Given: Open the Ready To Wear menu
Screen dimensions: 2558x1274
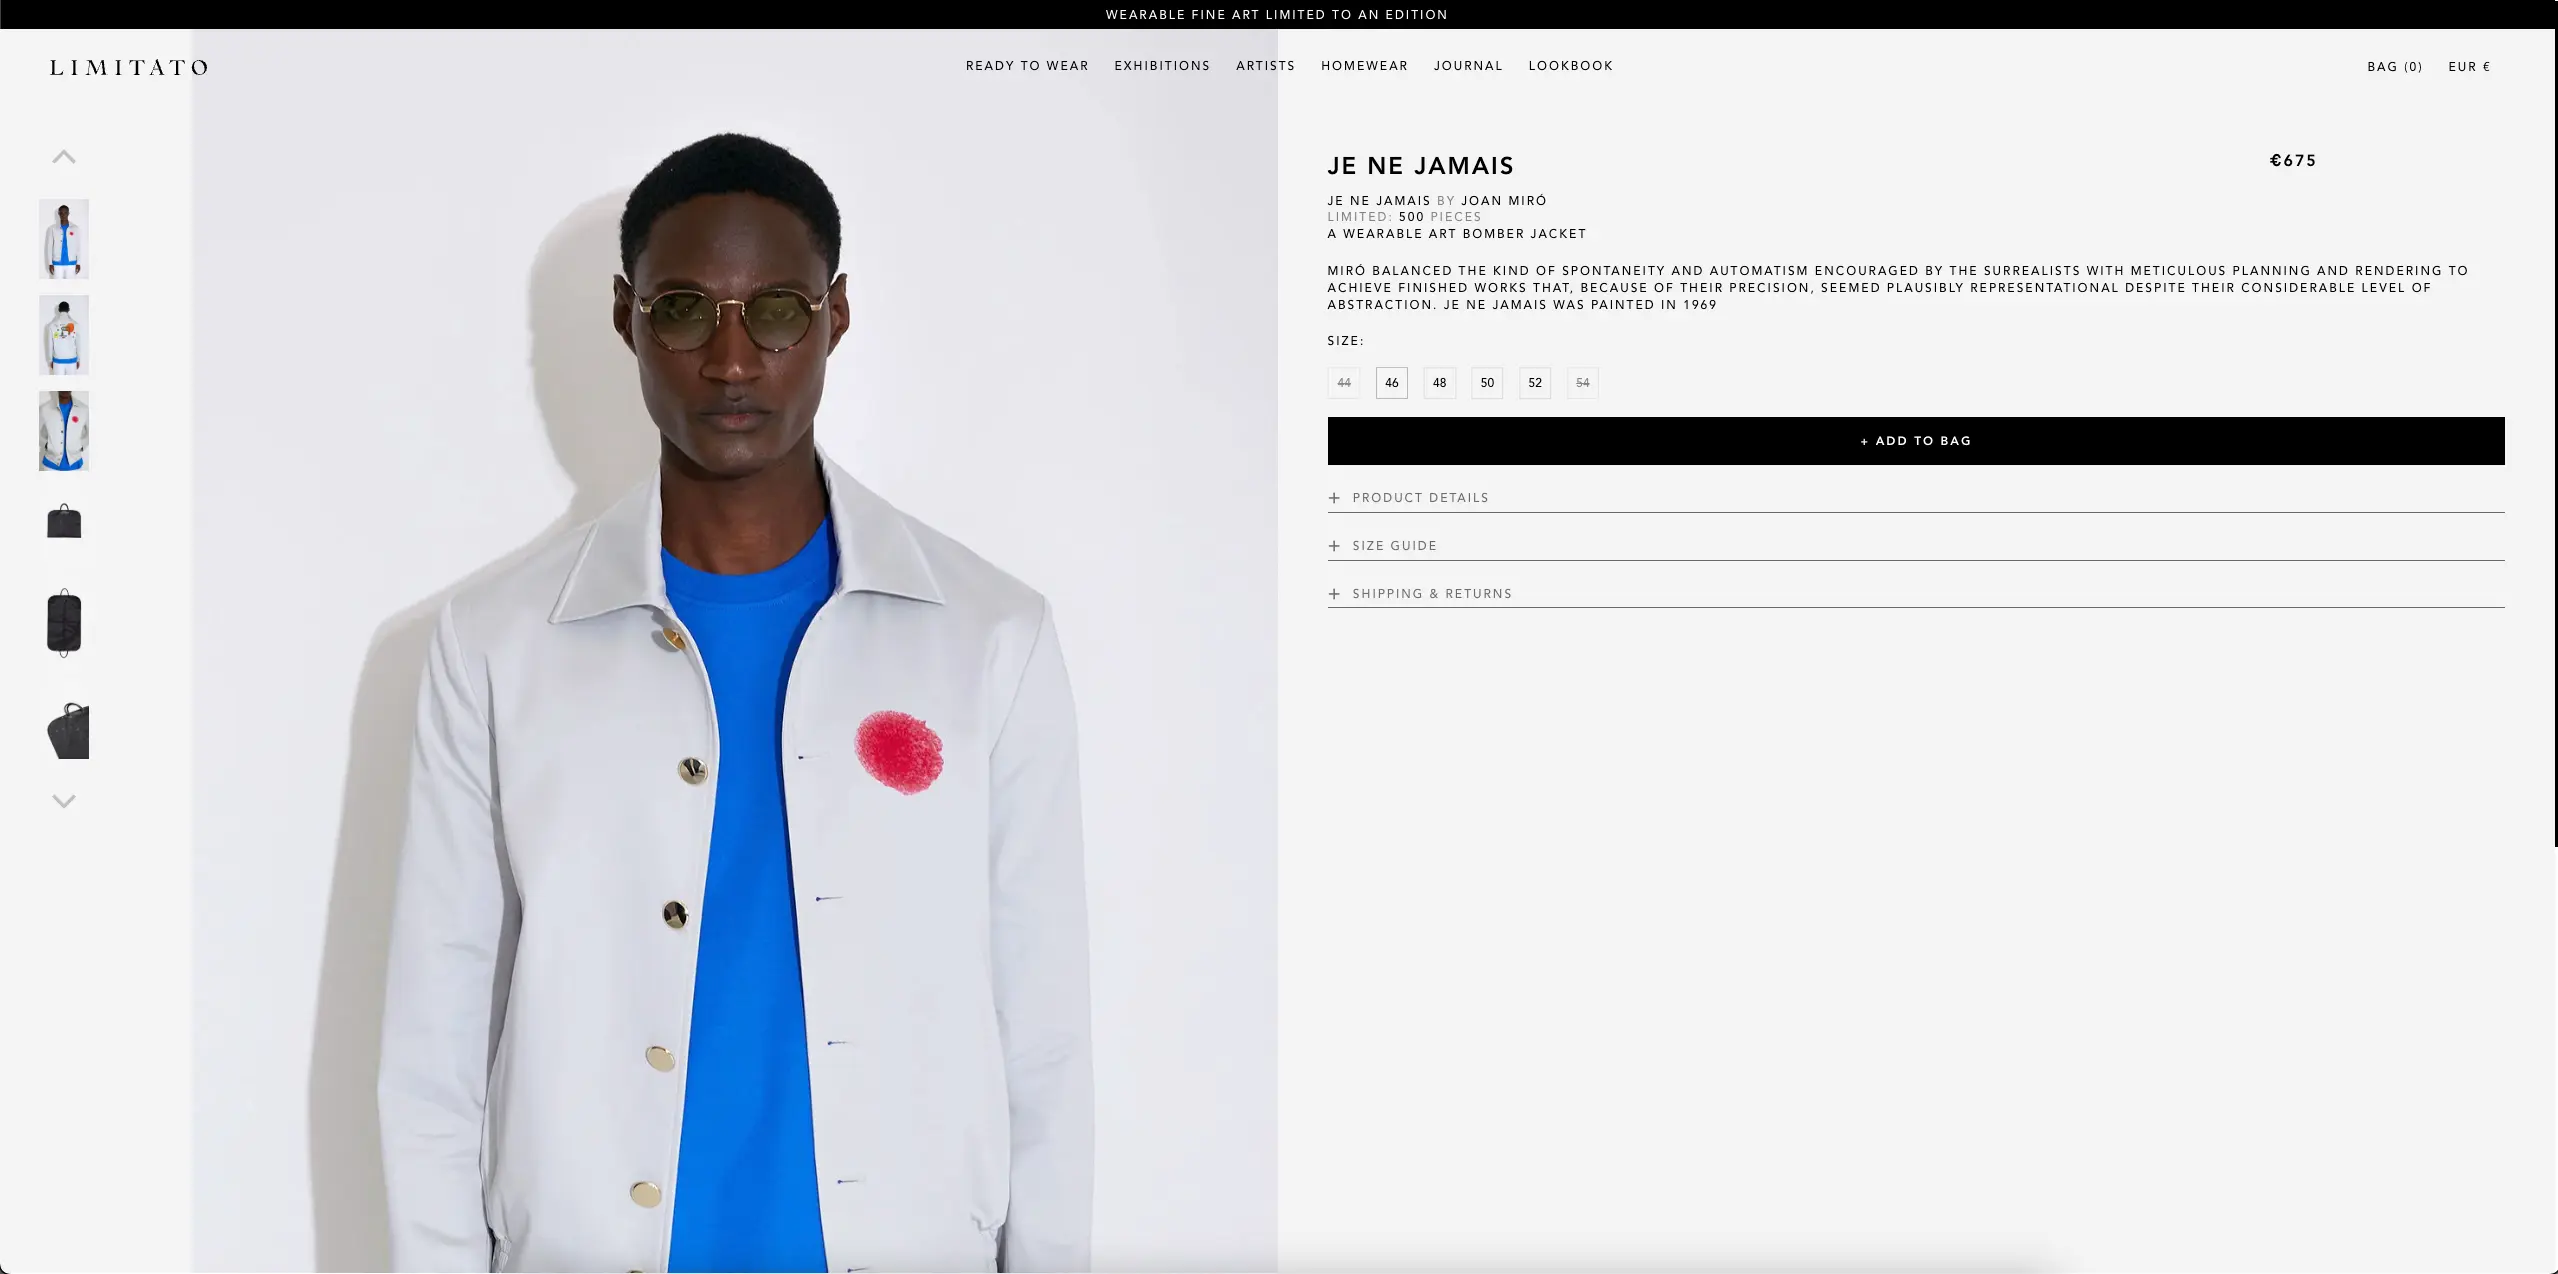Looking at the screenshot, I should [1027, 66].
